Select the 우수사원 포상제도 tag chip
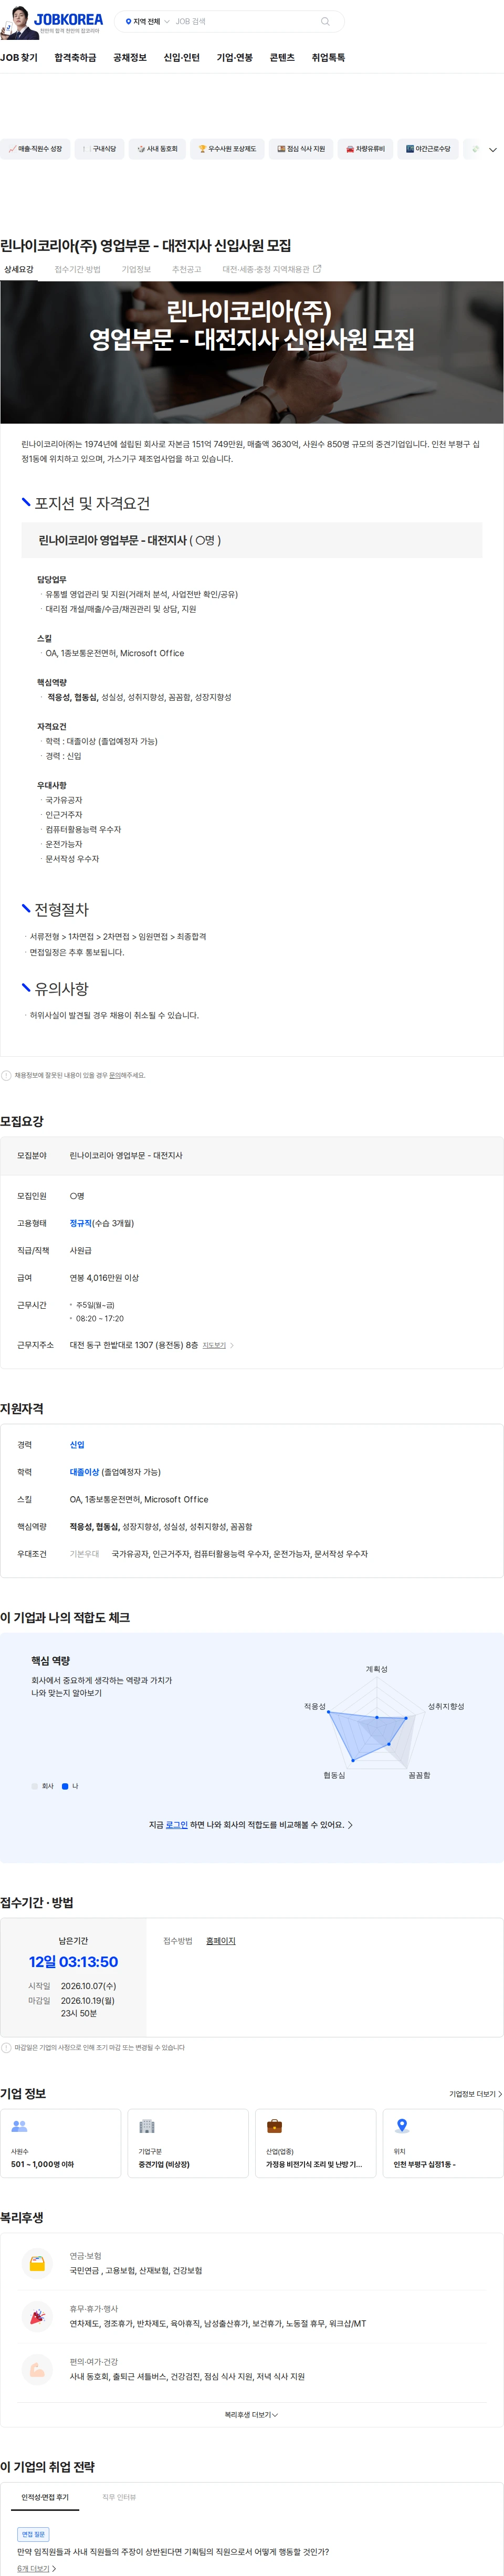504x2576 pixels. click(x=227, y=149)
